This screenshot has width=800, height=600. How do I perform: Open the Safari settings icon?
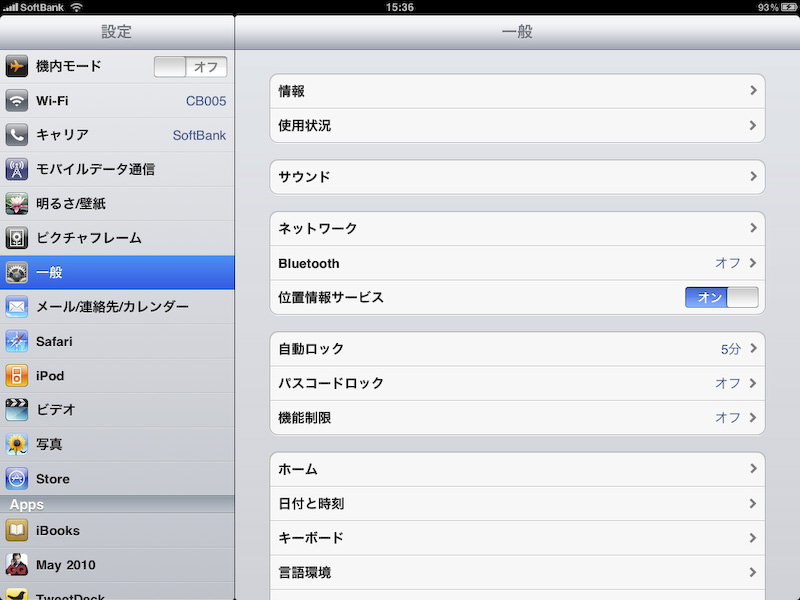click(x=16, y=341)
